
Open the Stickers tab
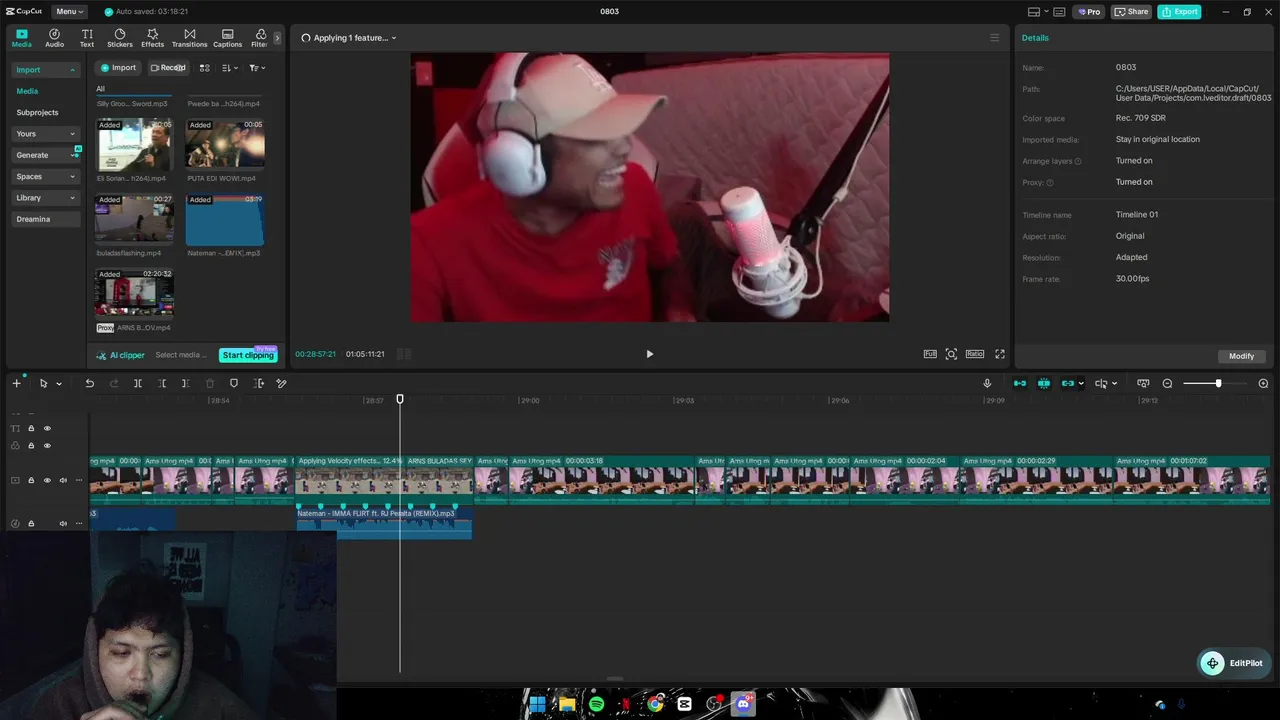coord(120,38)
